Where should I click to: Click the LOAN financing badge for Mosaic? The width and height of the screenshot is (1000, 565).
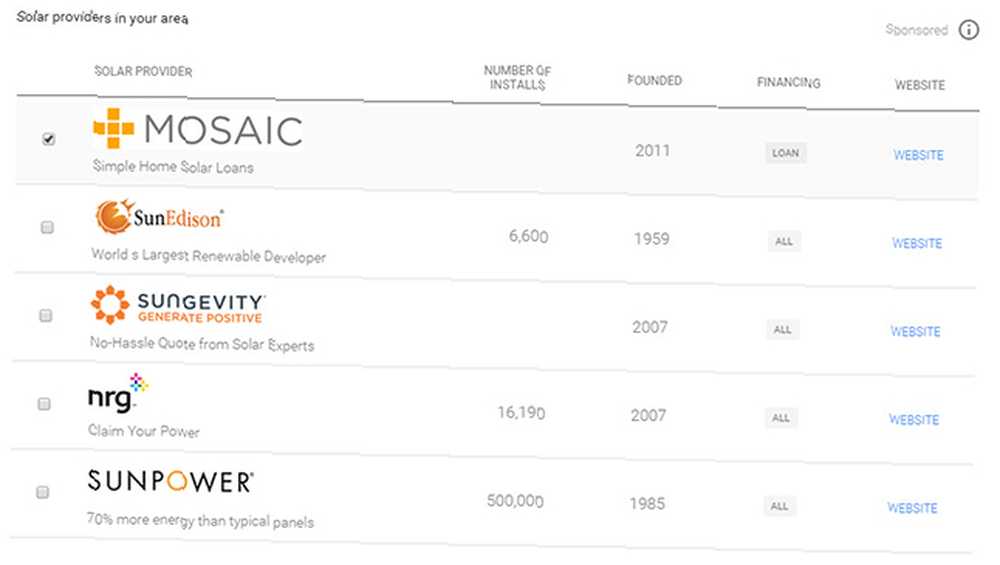(786, 153)
